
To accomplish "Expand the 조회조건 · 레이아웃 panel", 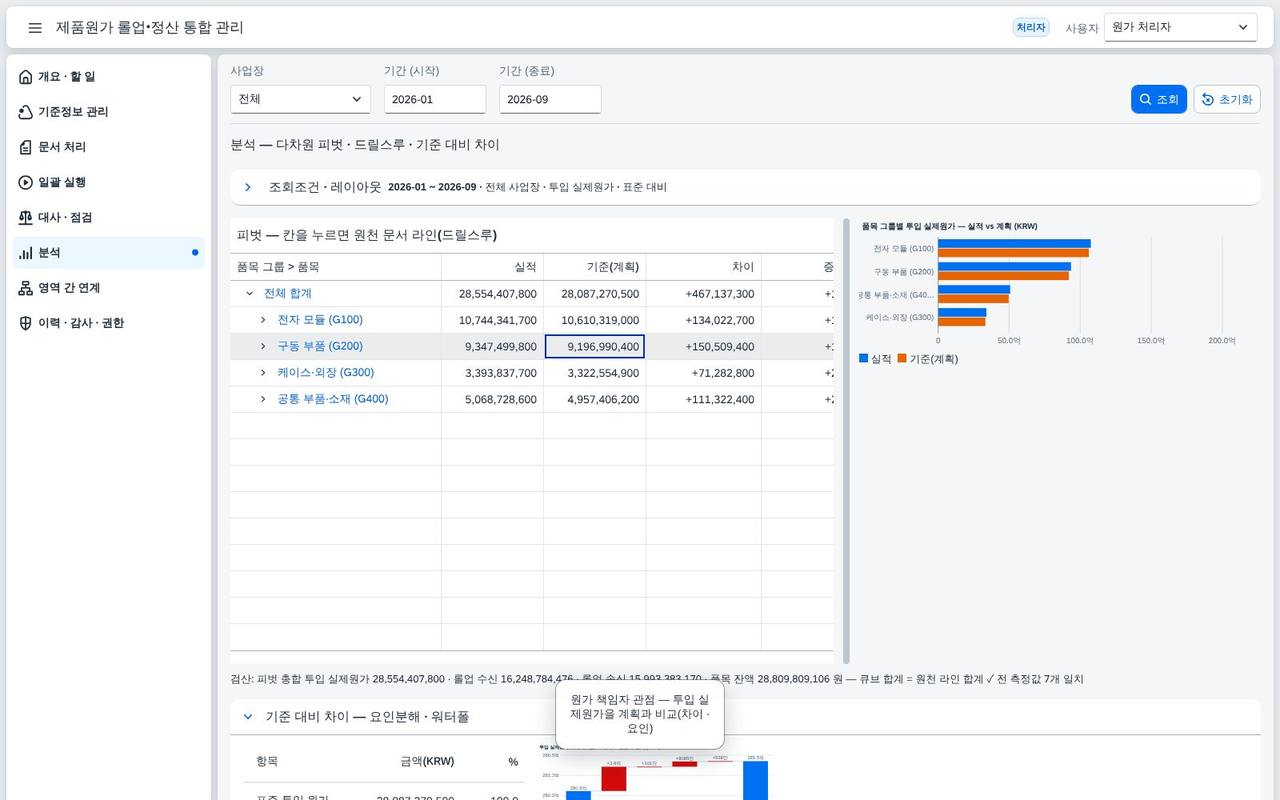I will (248, 187).
